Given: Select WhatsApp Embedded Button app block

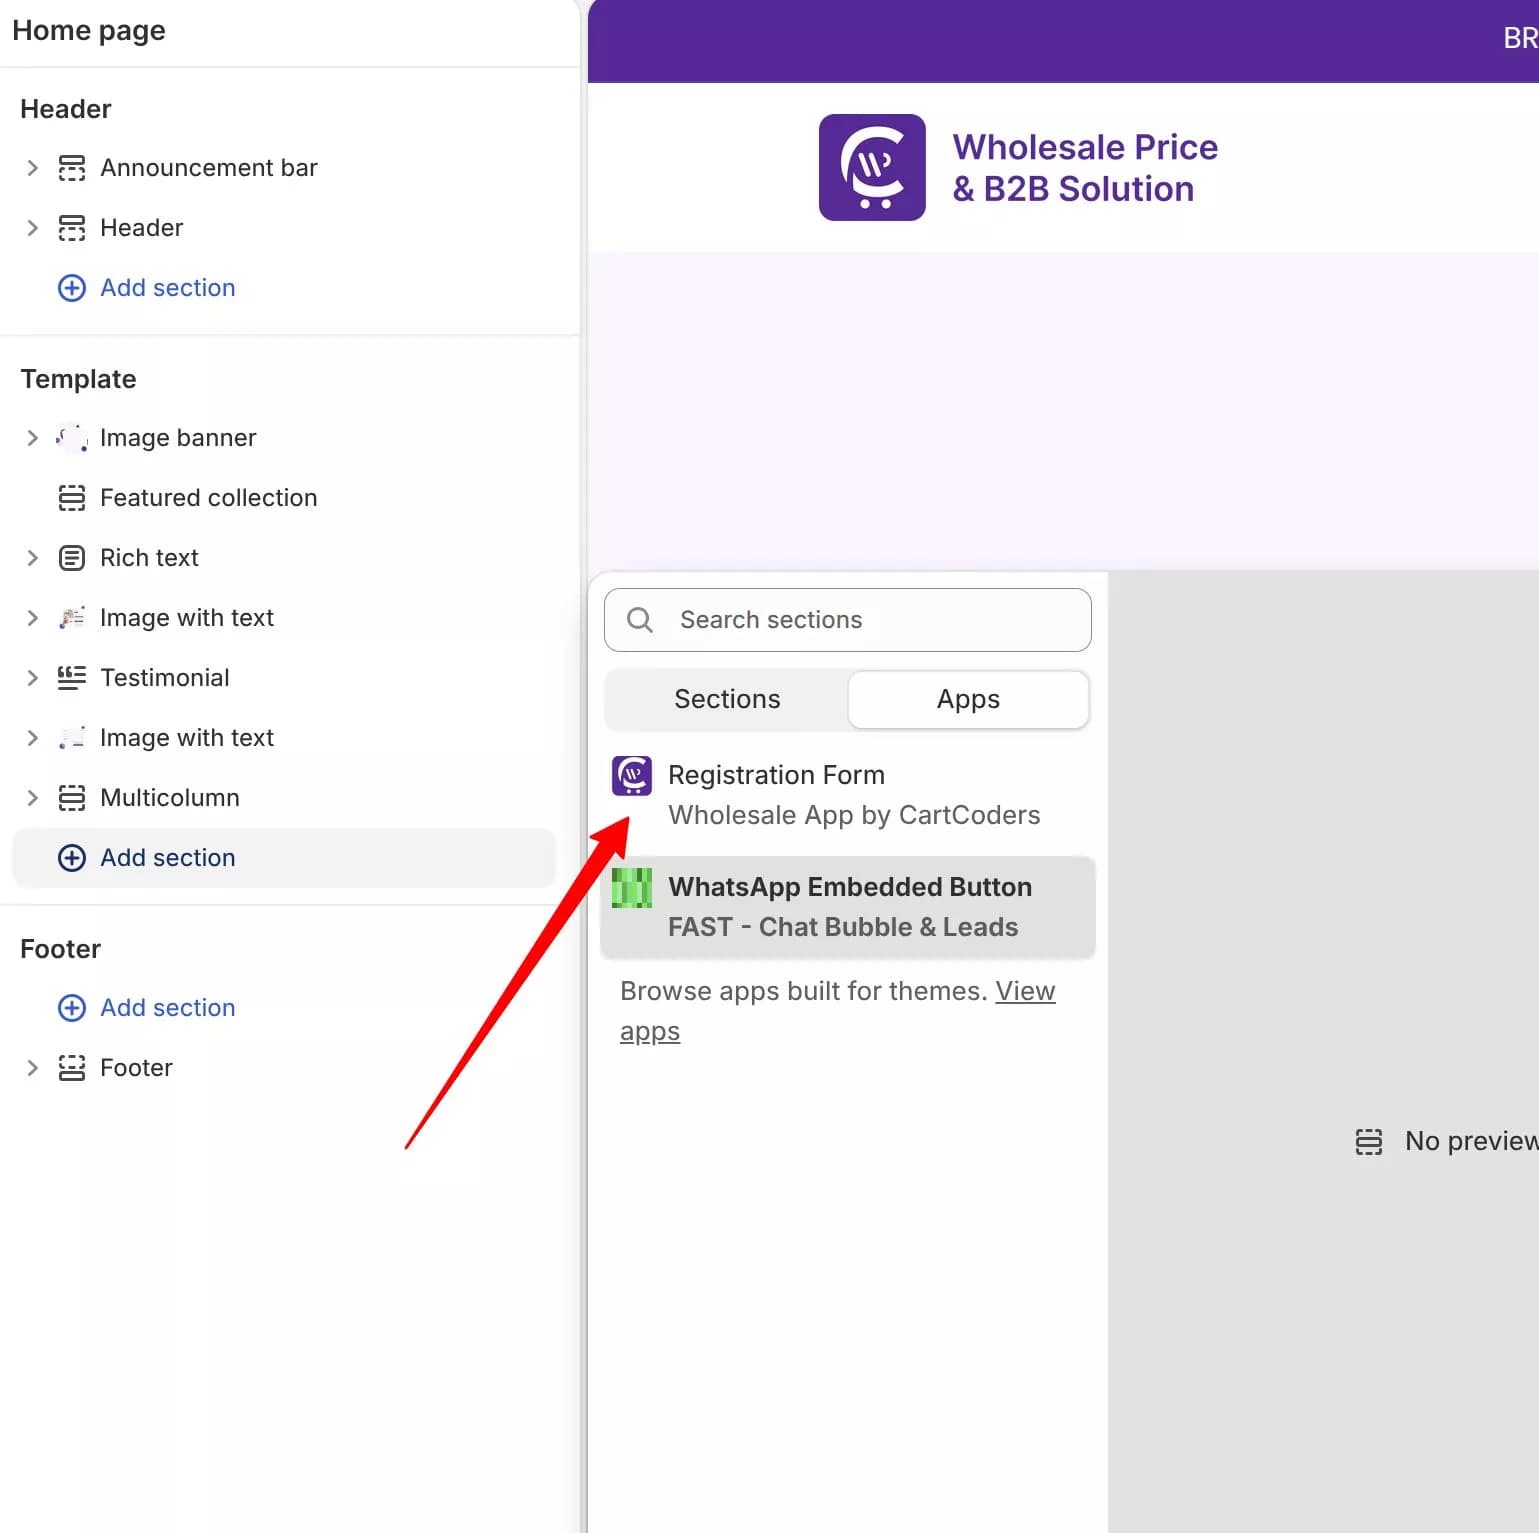Looking at the screenshot, I should tap(848, 907).
